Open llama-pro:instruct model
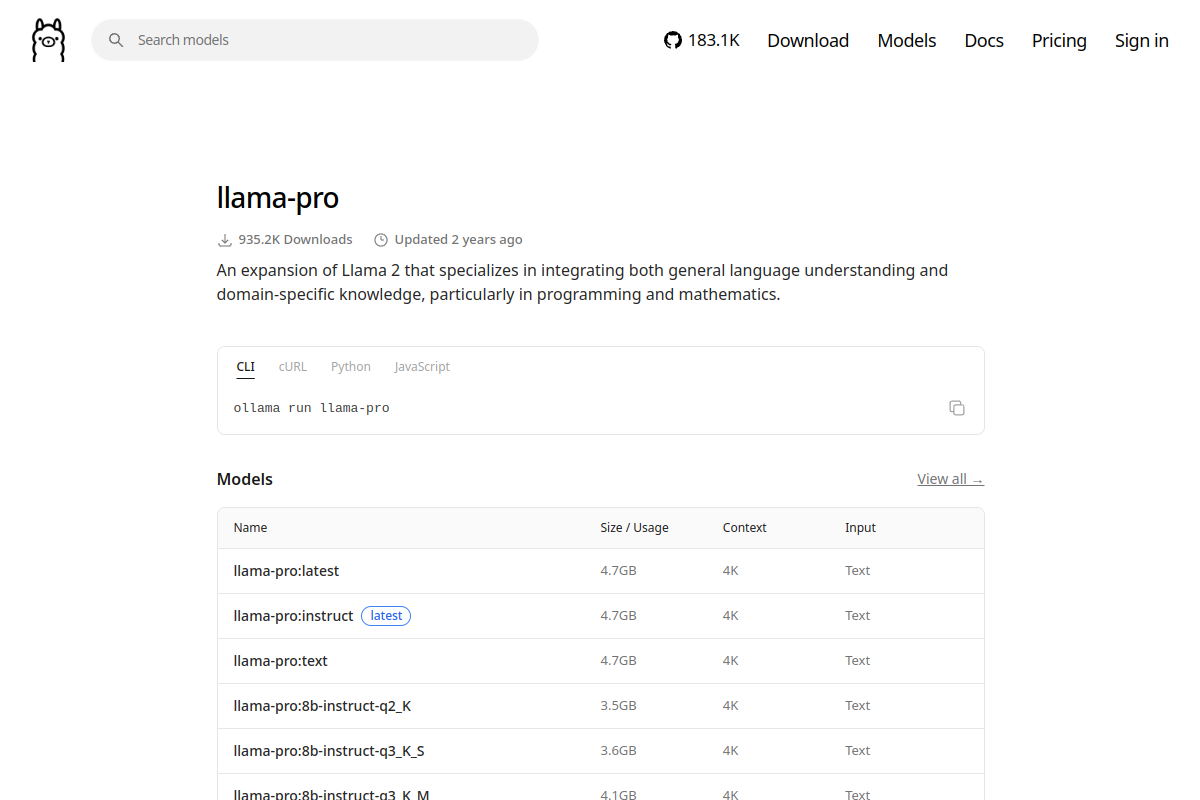The image size is (1200, 800). [x=293, y=616]
